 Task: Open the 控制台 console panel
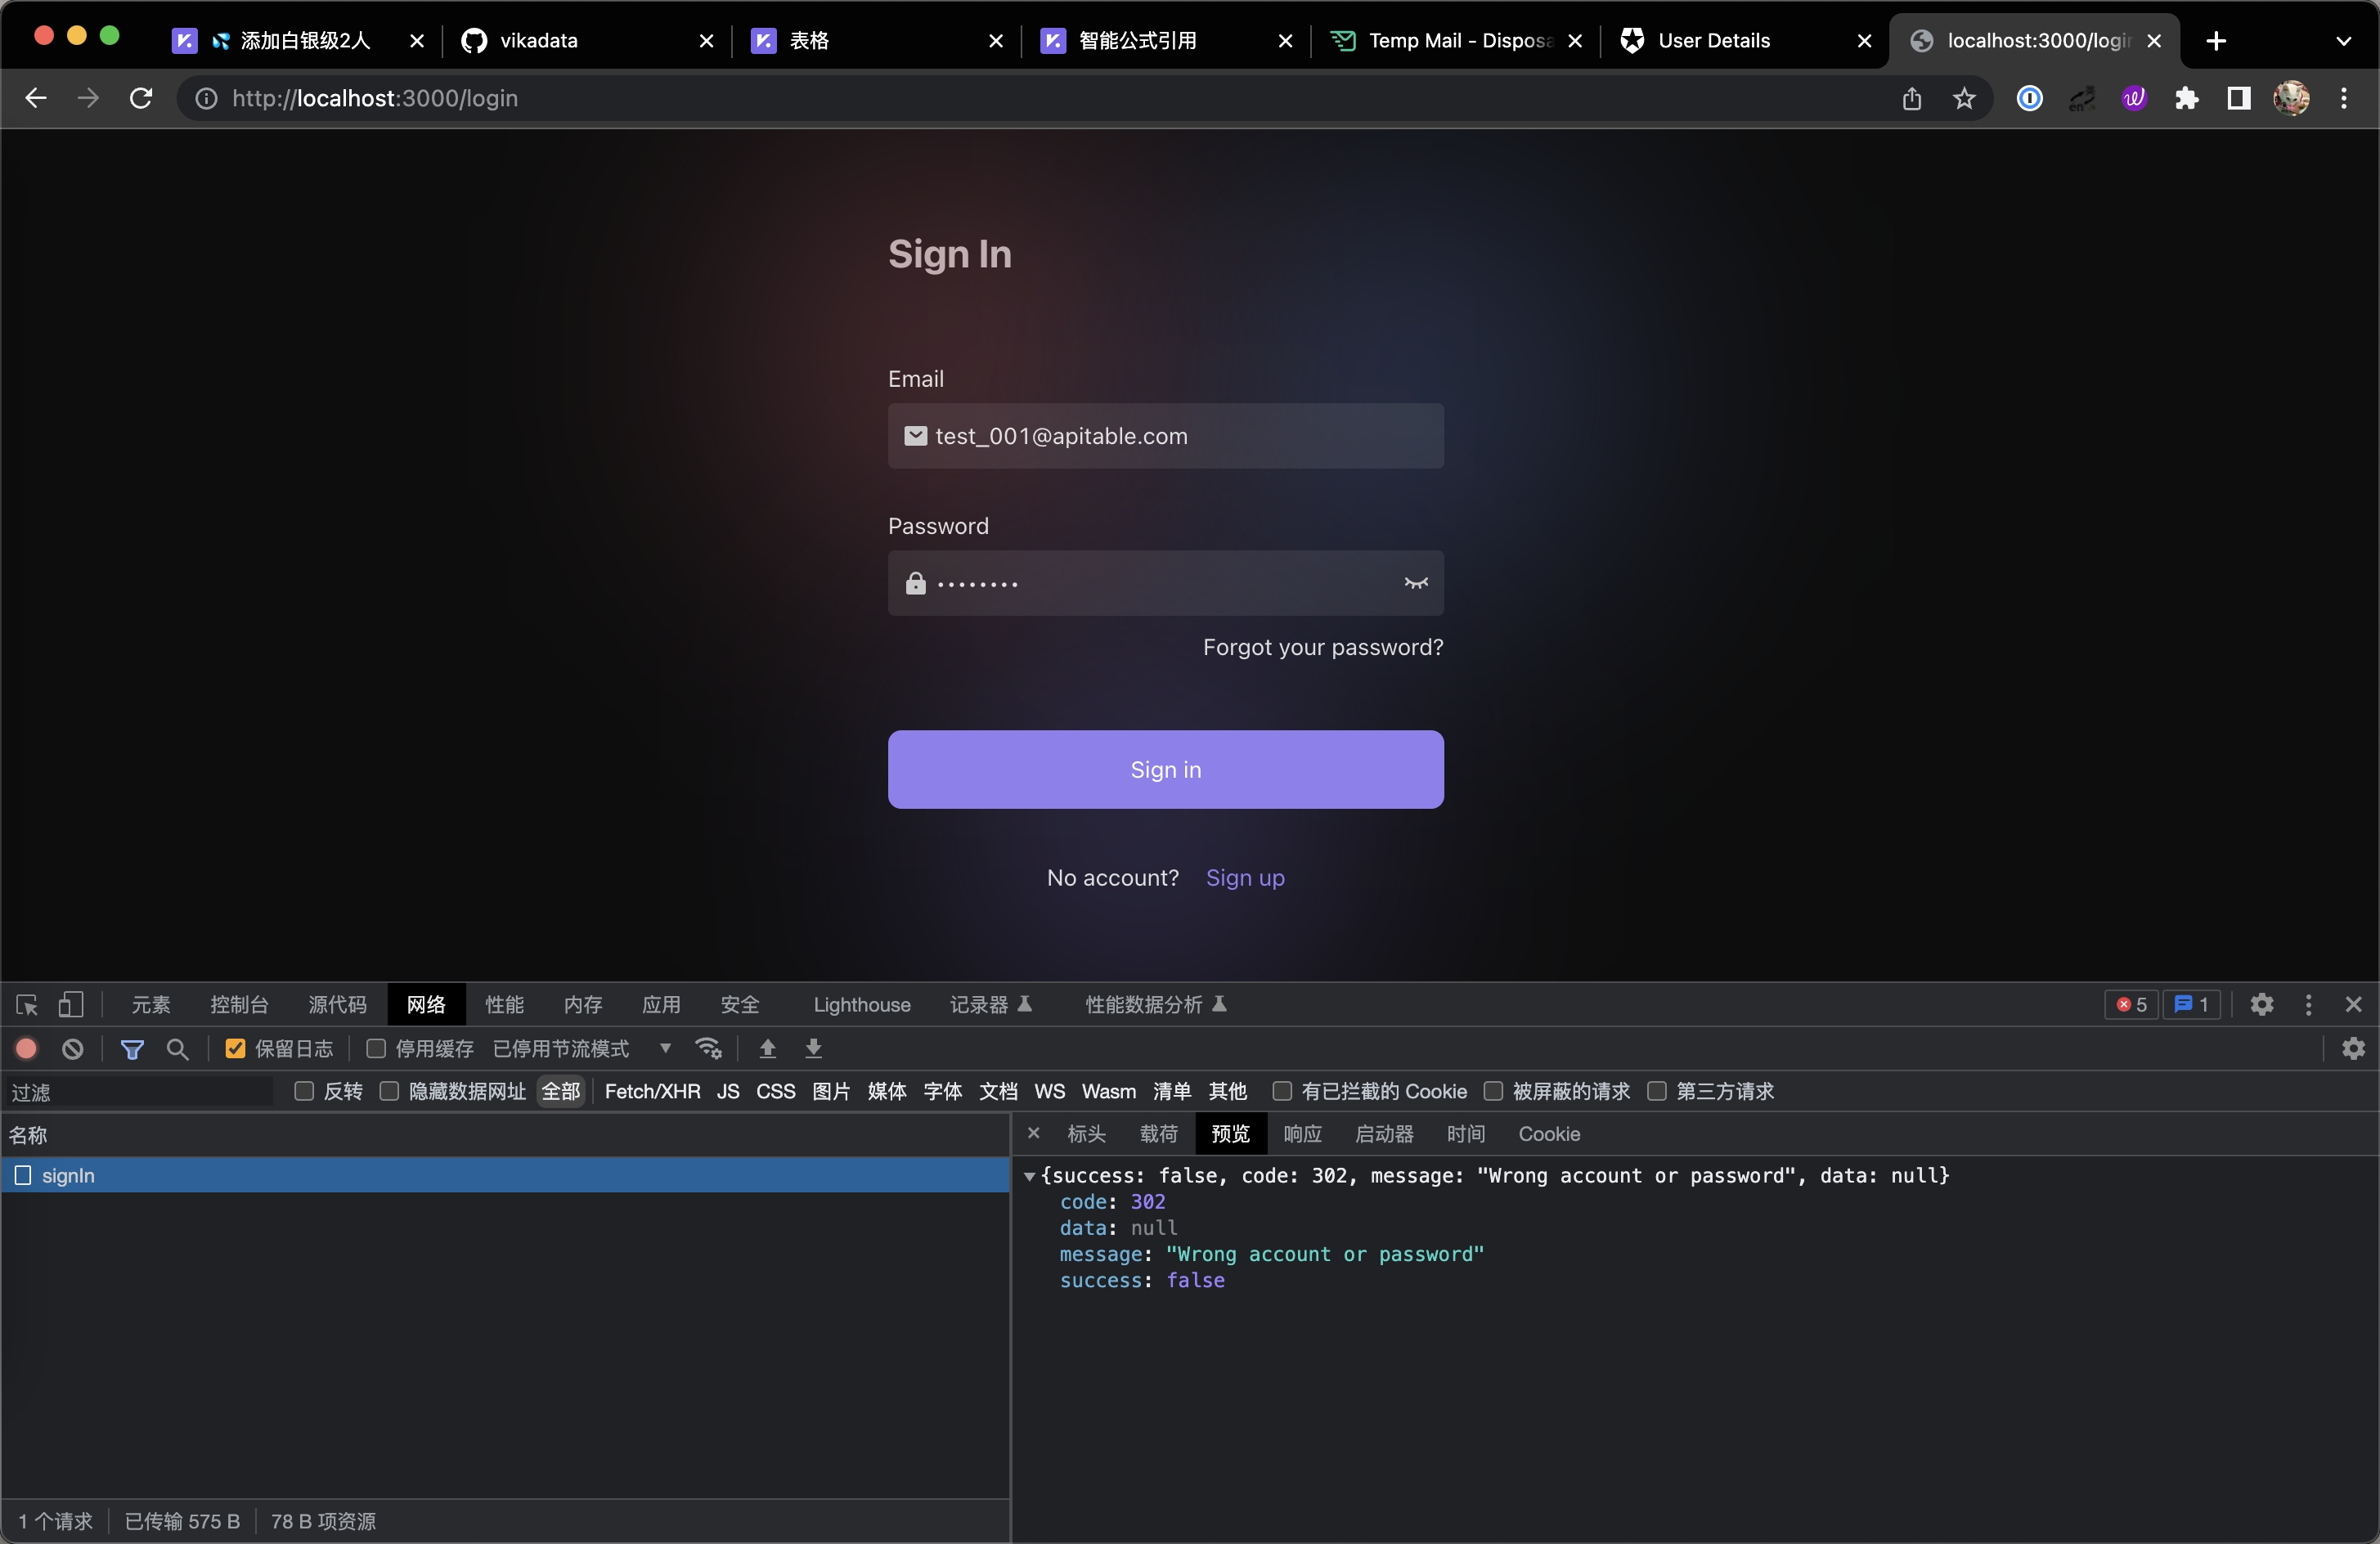tap(238, 1004)
